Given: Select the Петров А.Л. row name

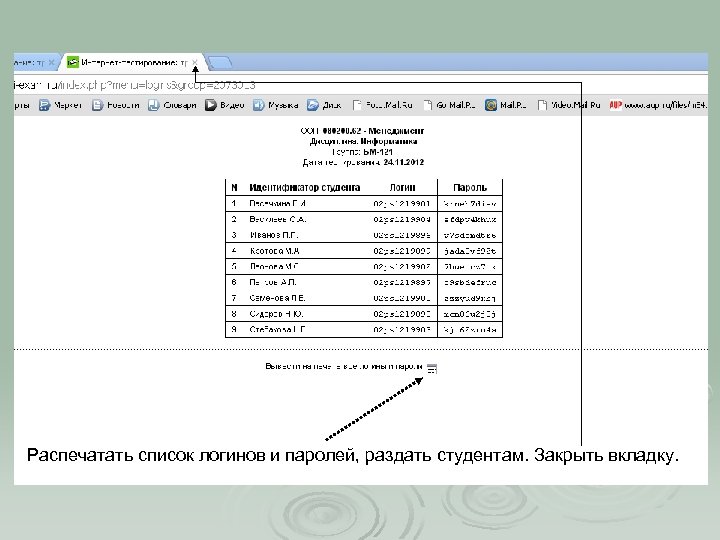Looking at the screenshot, I should 273,282.
